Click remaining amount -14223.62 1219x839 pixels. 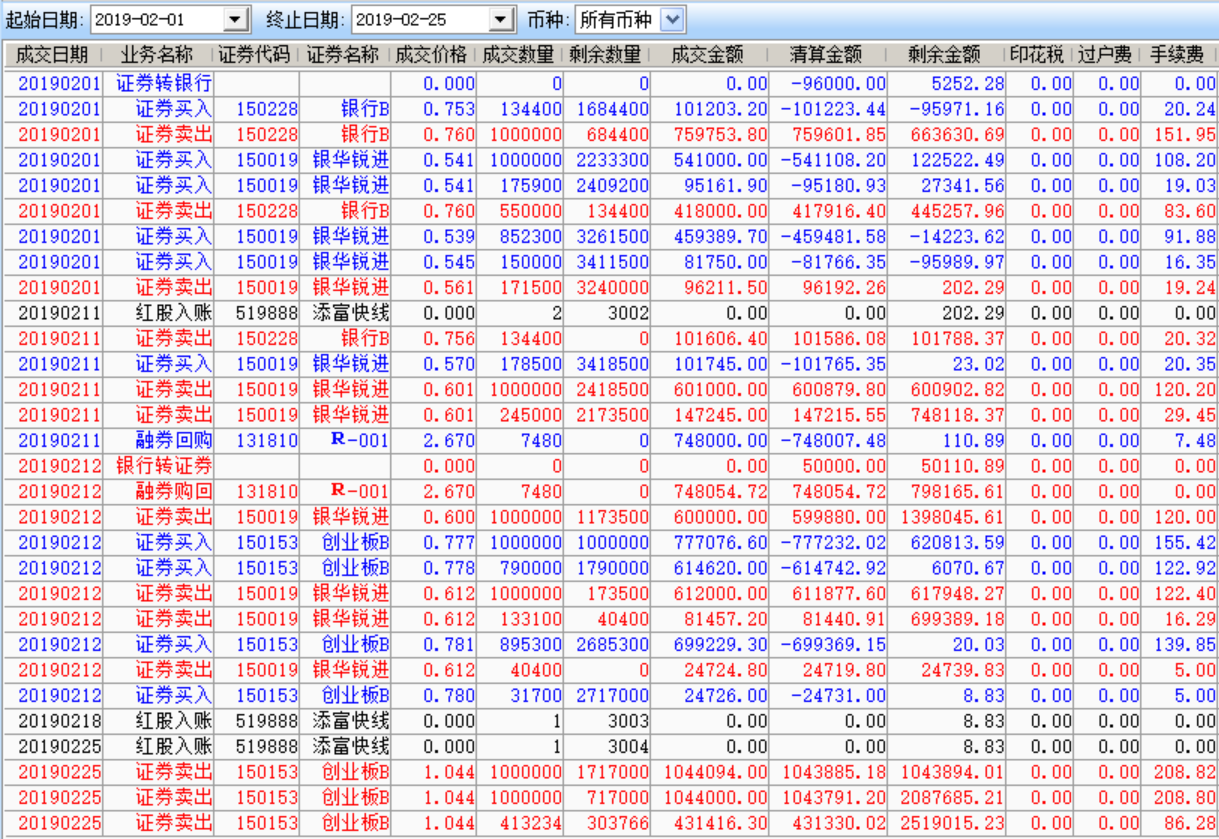(x=956, y=237)
